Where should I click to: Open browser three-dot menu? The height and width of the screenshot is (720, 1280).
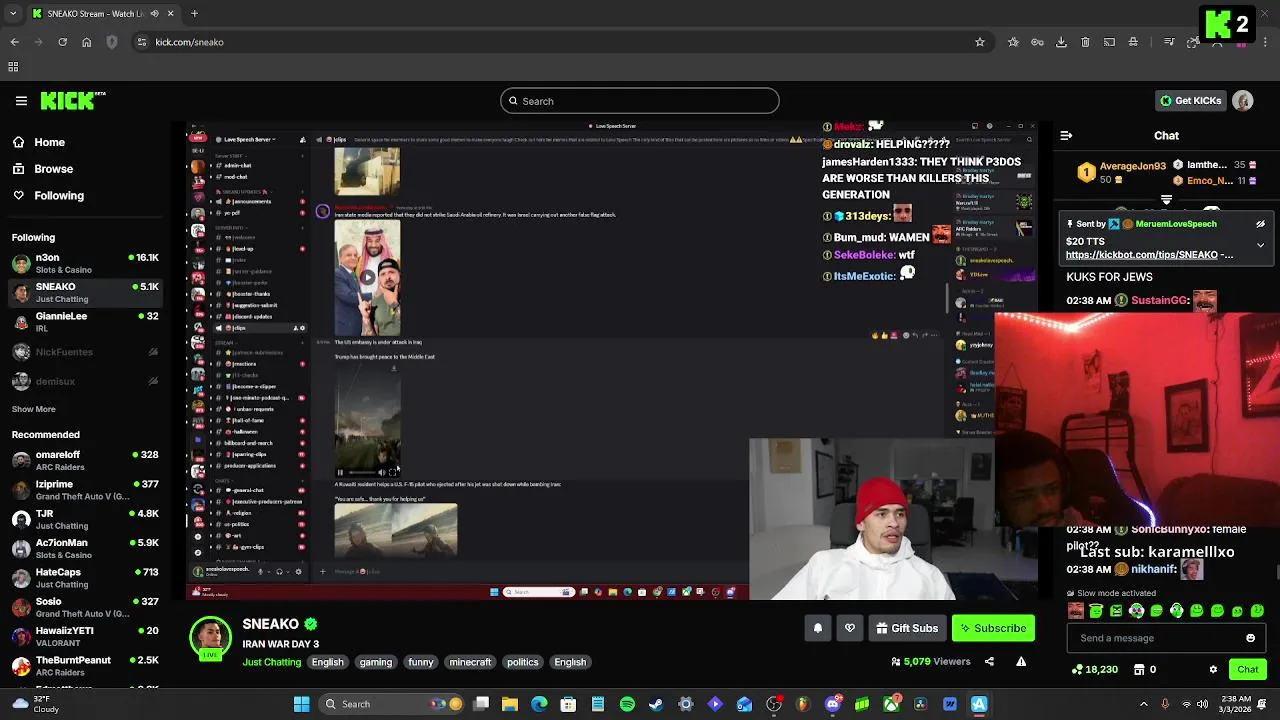point(1265,42)
